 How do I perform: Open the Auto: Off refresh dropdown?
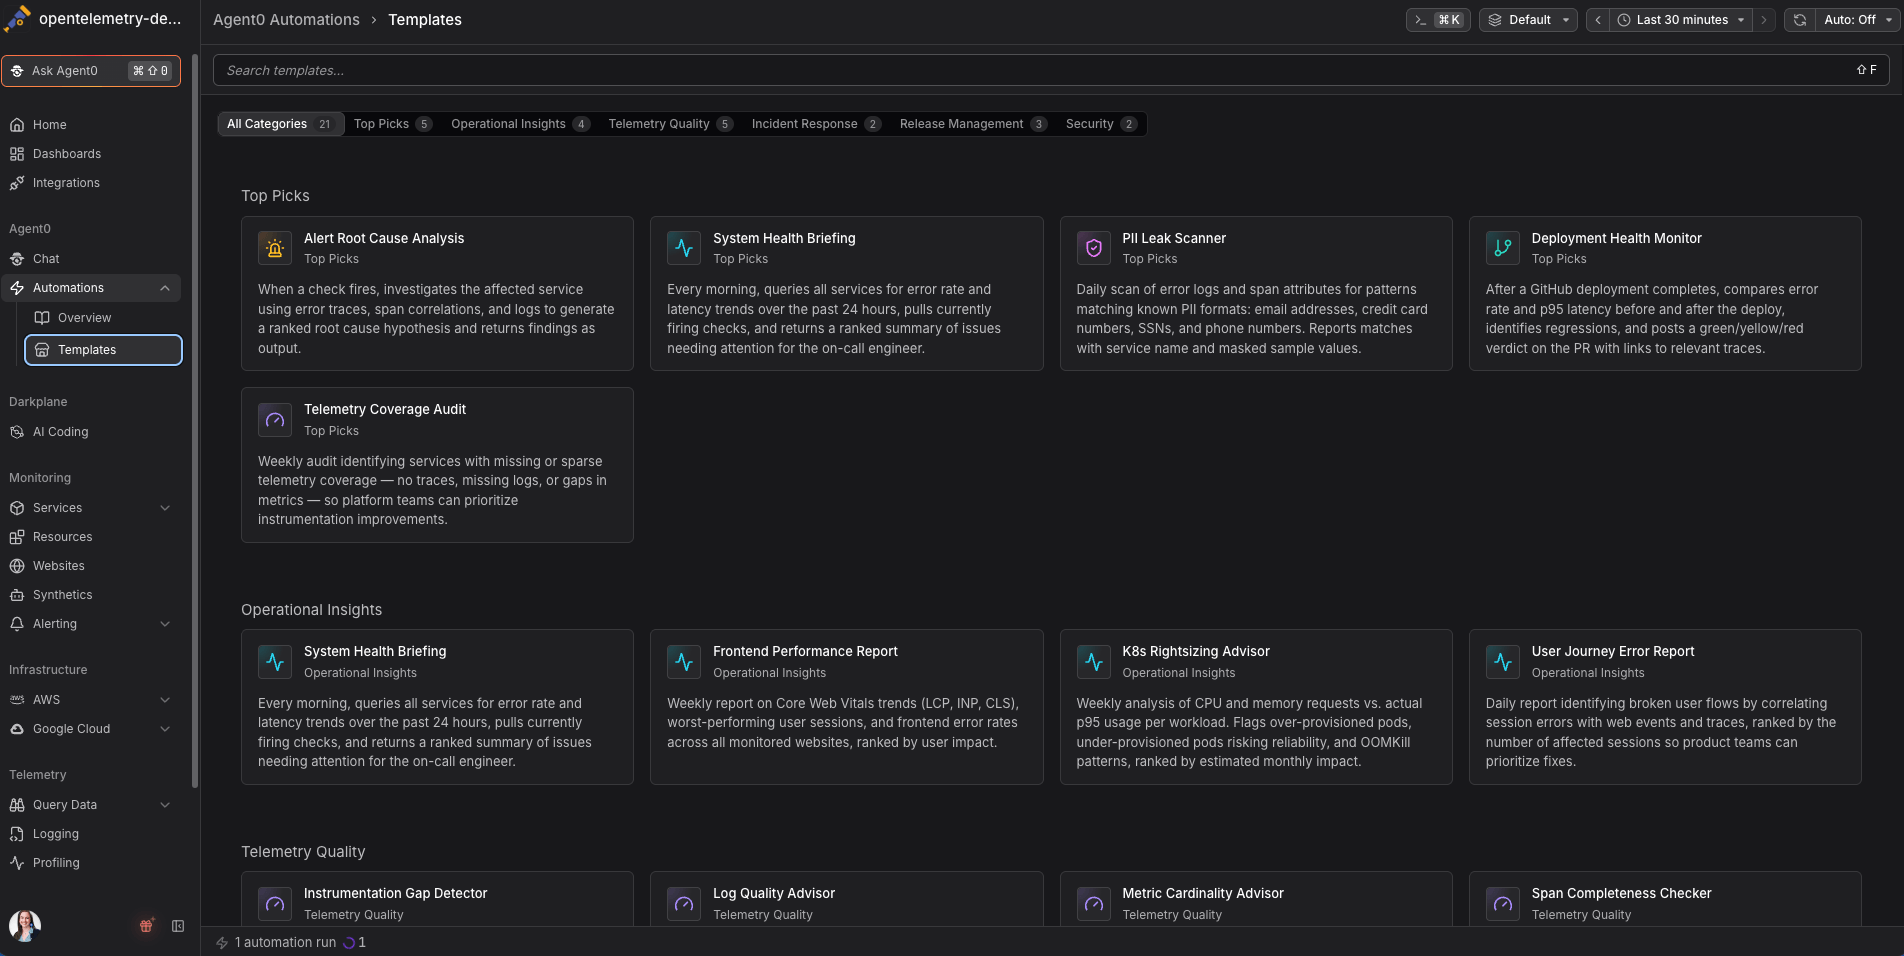(1857, 20)
